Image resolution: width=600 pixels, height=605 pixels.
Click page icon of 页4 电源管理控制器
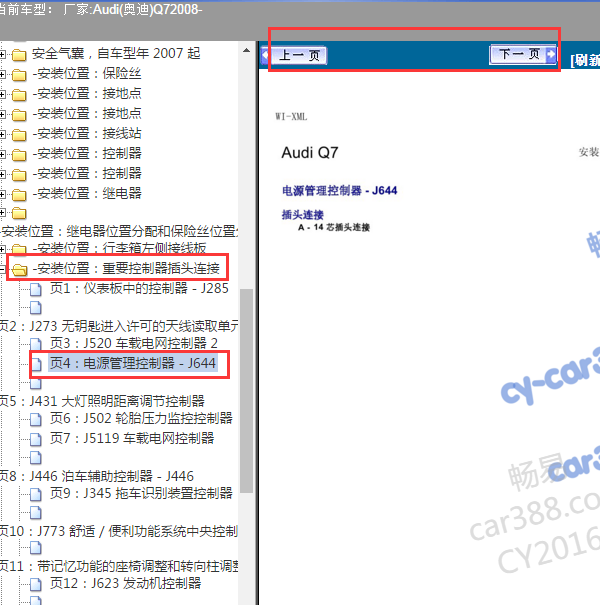[36, 364]
